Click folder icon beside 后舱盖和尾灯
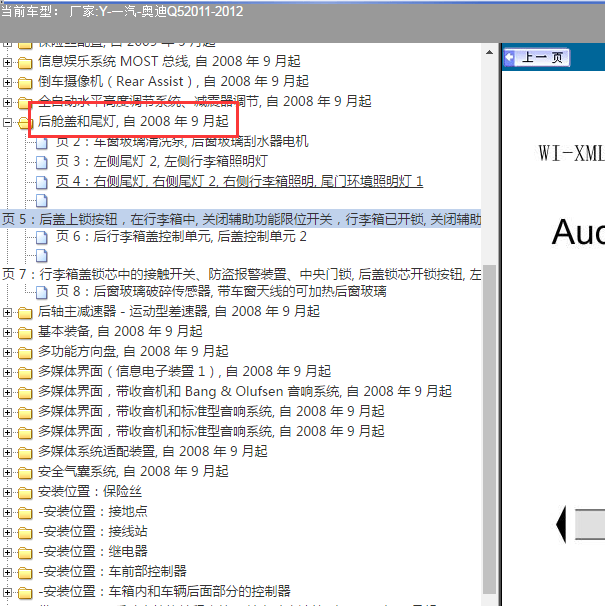605x606 pixels. 25,122
